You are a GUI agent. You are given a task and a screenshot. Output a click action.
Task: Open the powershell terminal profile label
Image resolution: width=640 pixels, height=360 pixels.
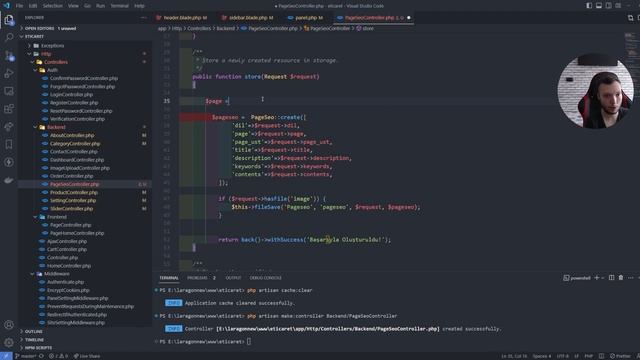[577, 278]
